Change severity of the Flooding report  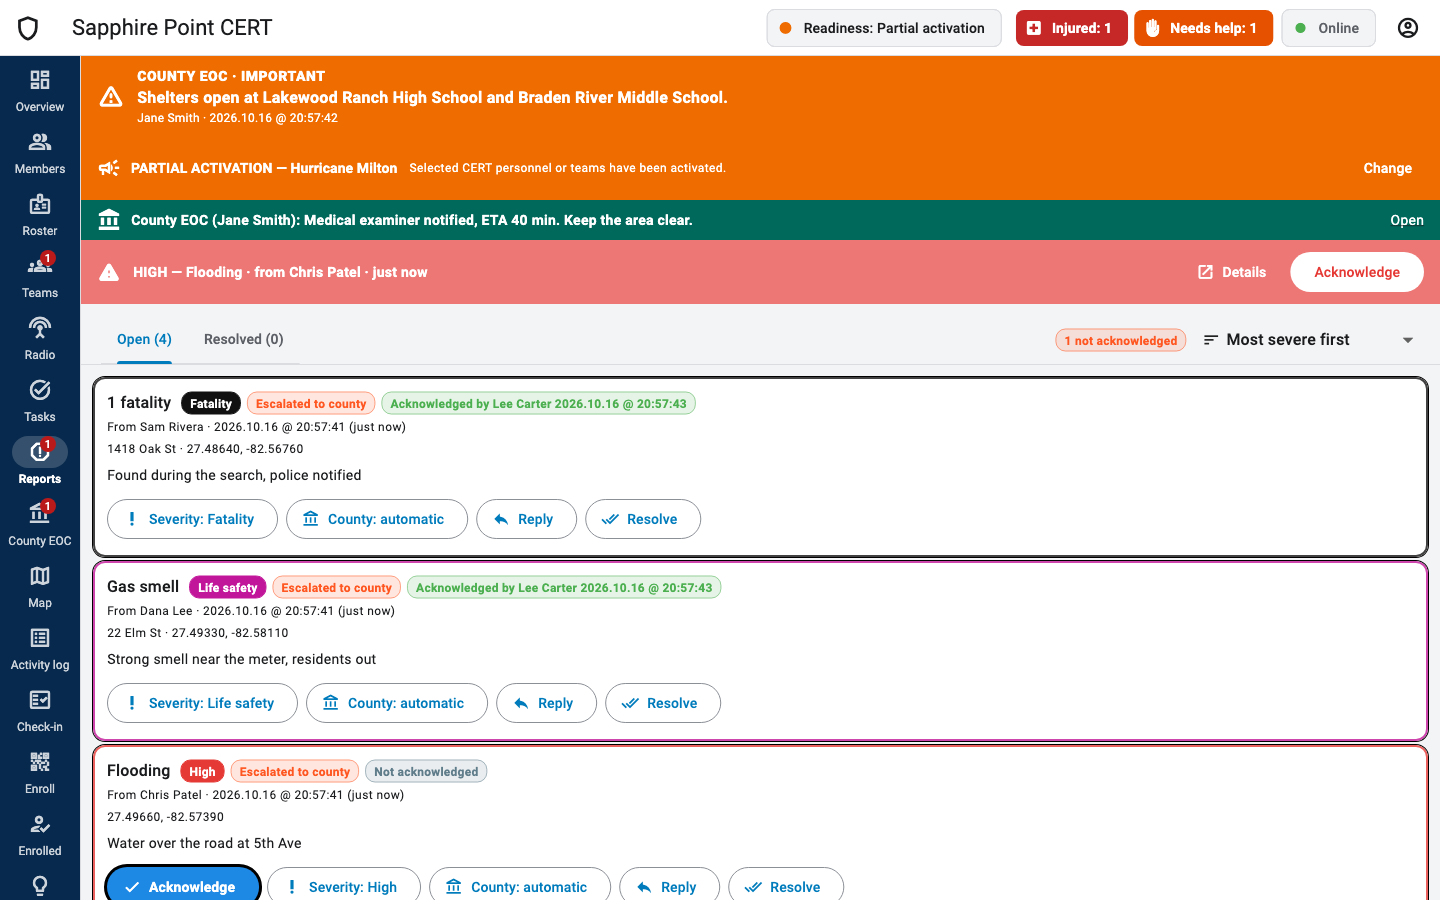[x=344, y=887]
